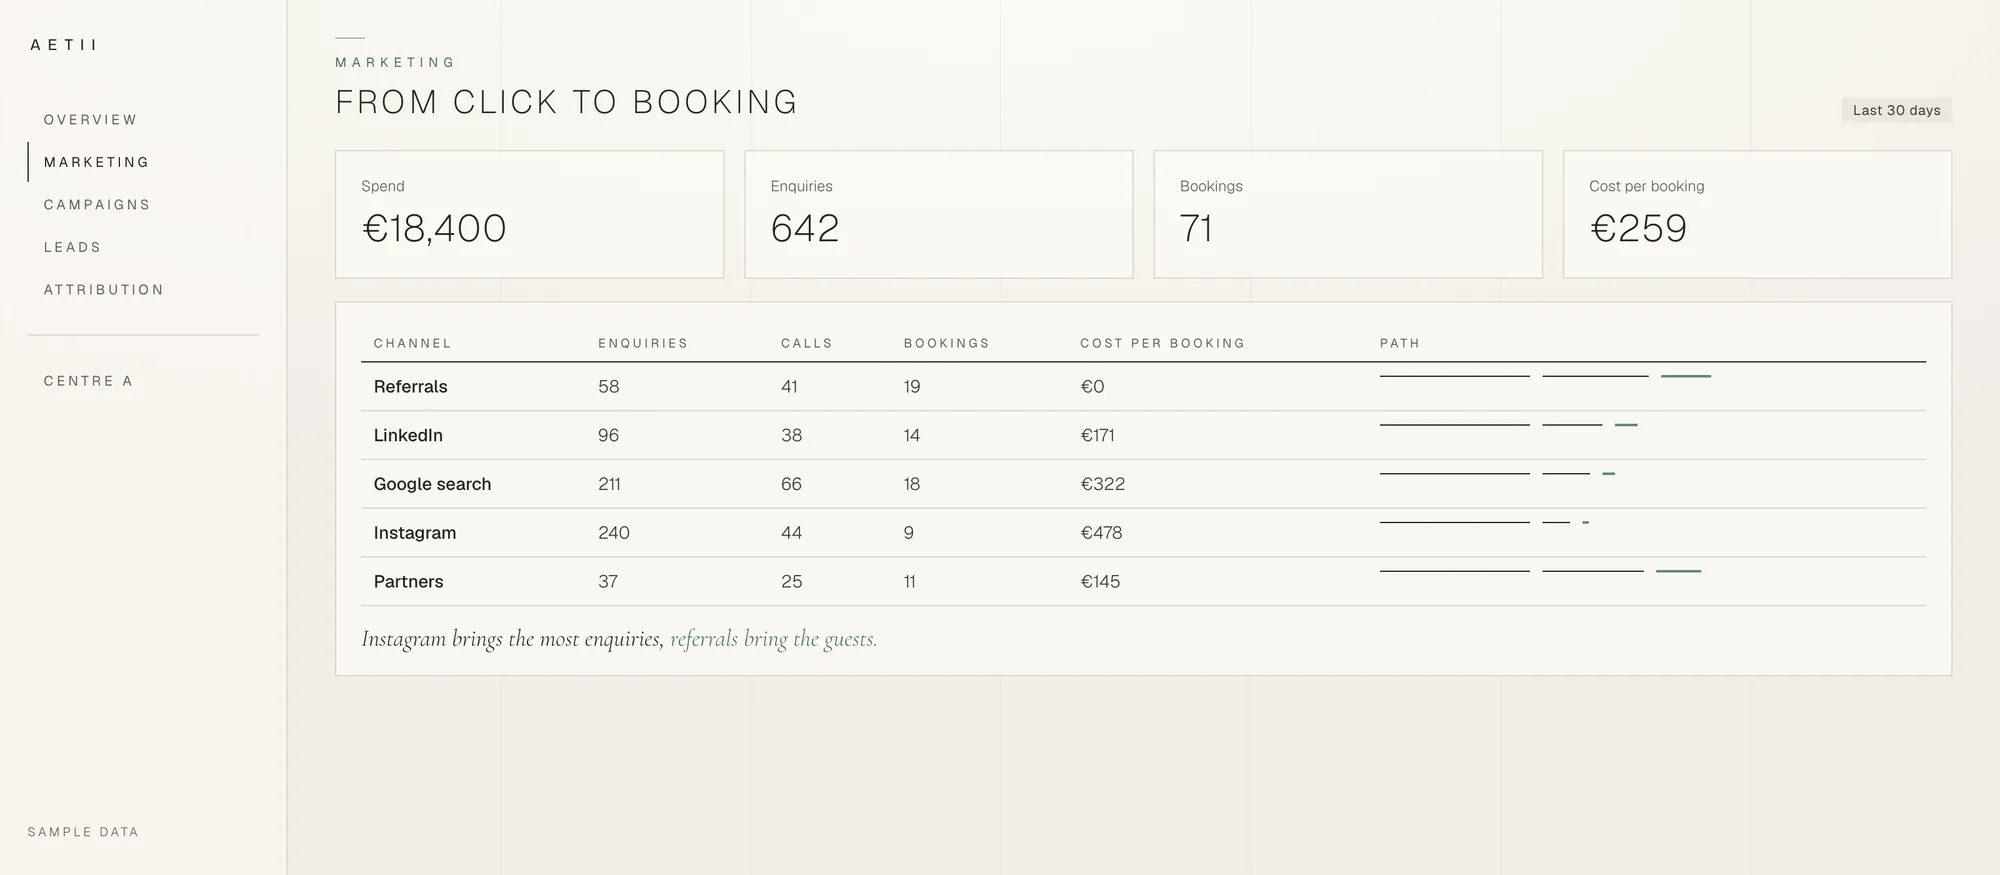This screenshot has height=875, width=2000.
Task: Click the Path column header
Action: [1400, 343]
